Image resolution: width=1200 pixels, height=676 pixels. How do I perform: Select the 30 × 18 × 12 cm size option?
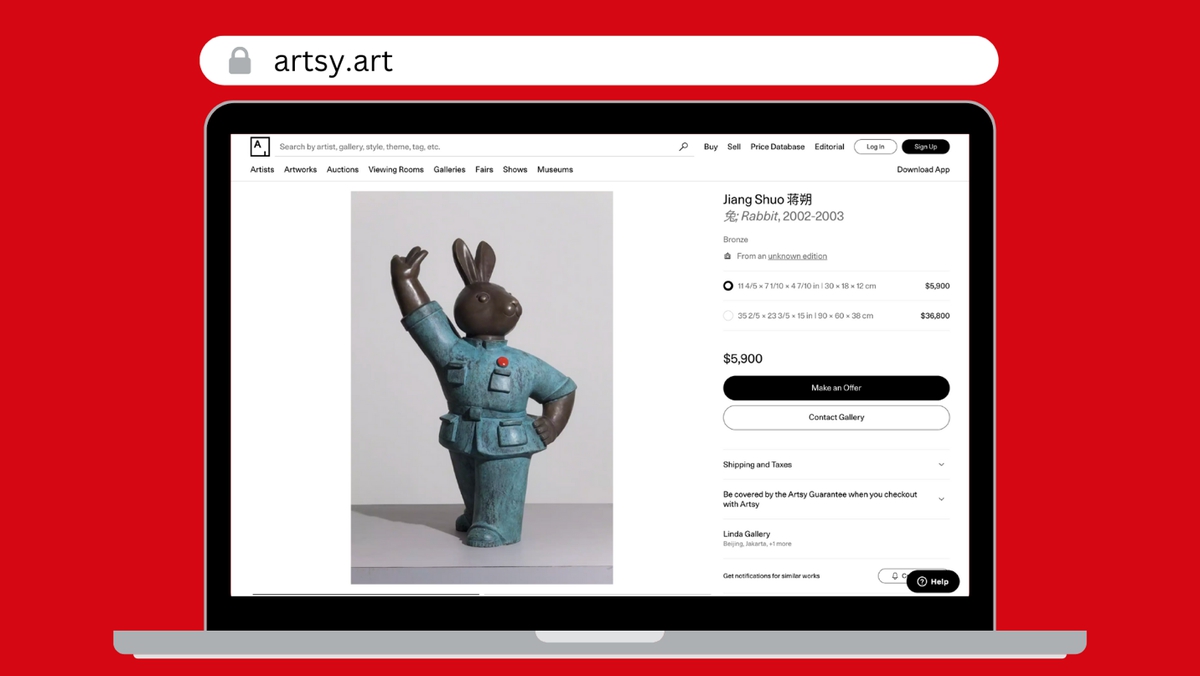coord(728,286)
